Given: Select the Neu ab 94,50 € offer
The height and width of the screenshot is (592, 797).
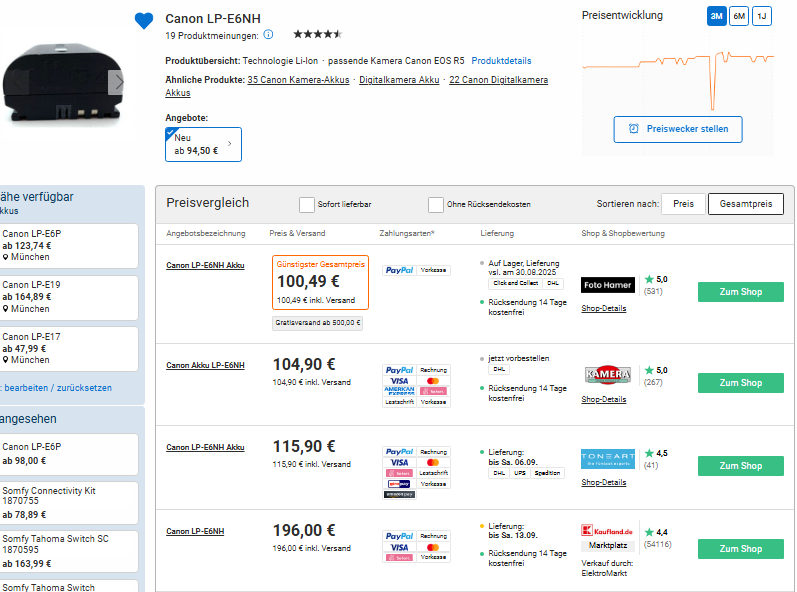Looking at the screenshot, I should 203,144.
